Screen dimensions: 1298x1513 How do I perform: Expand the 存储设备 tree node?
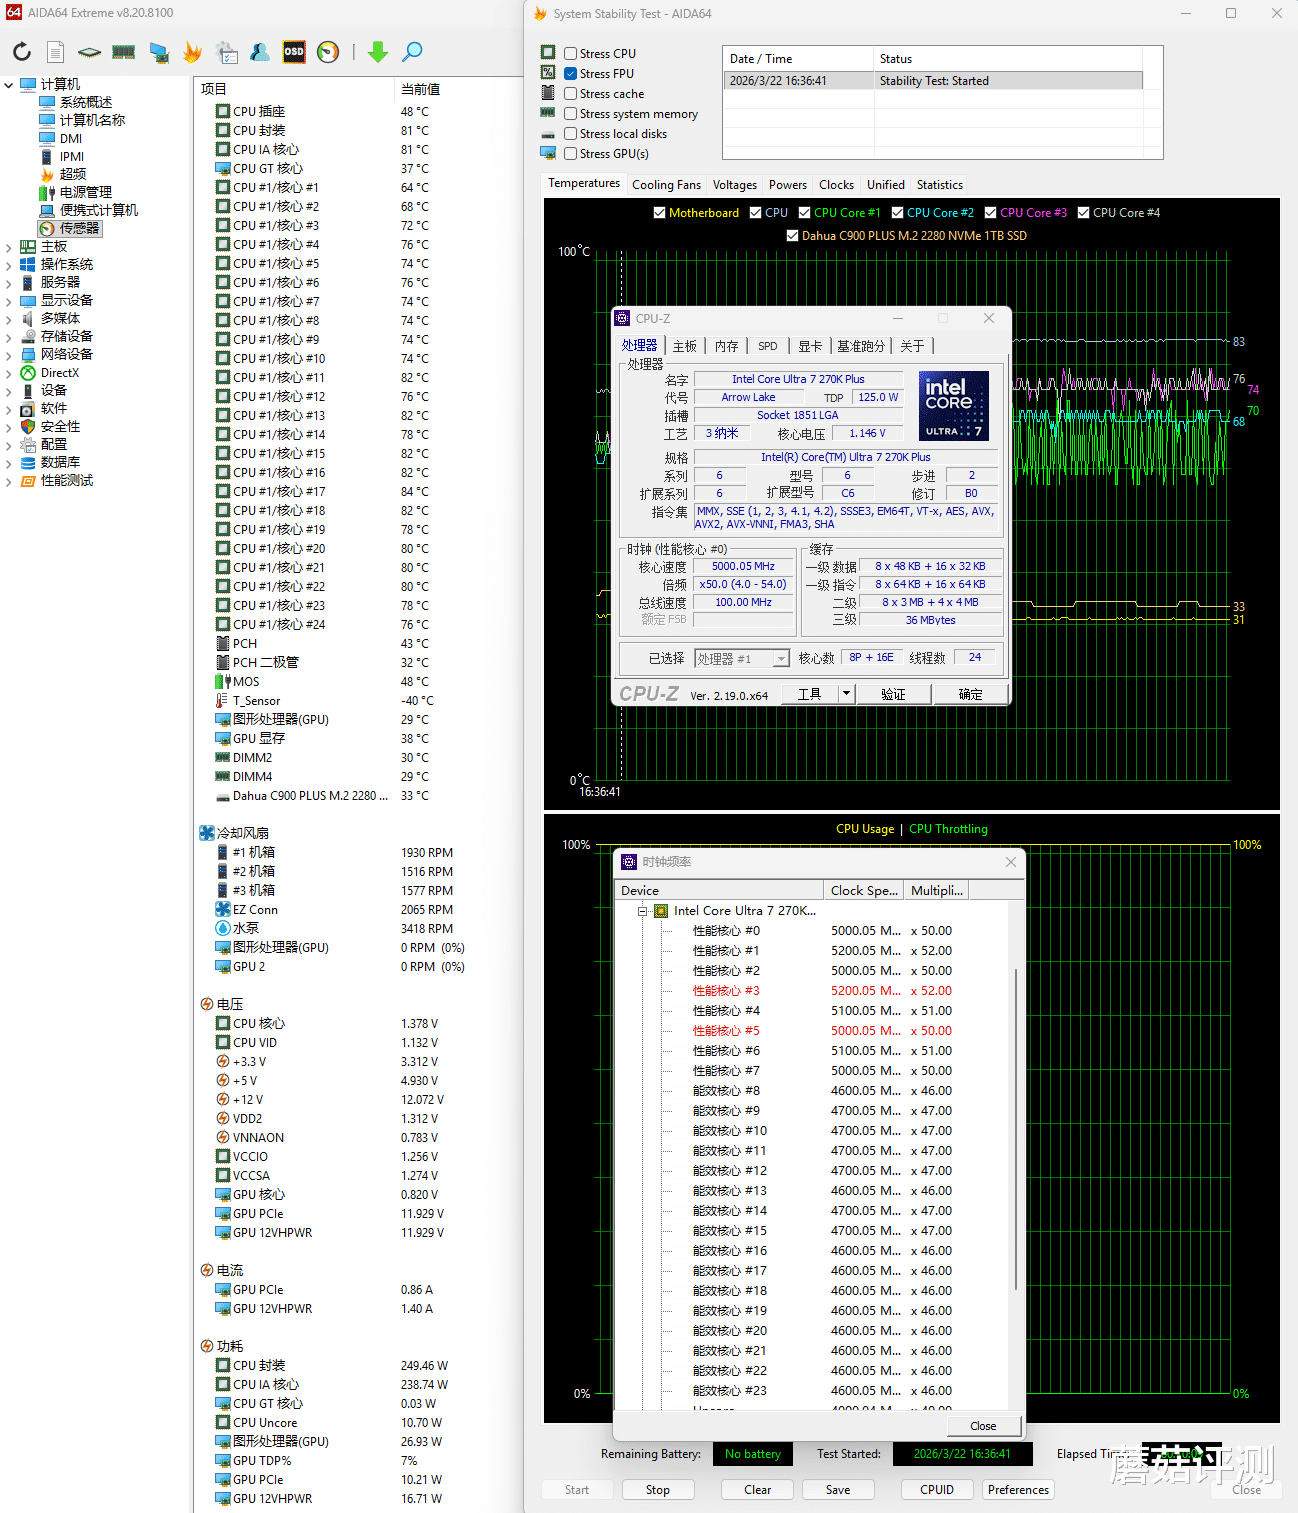tap(9, 337)
